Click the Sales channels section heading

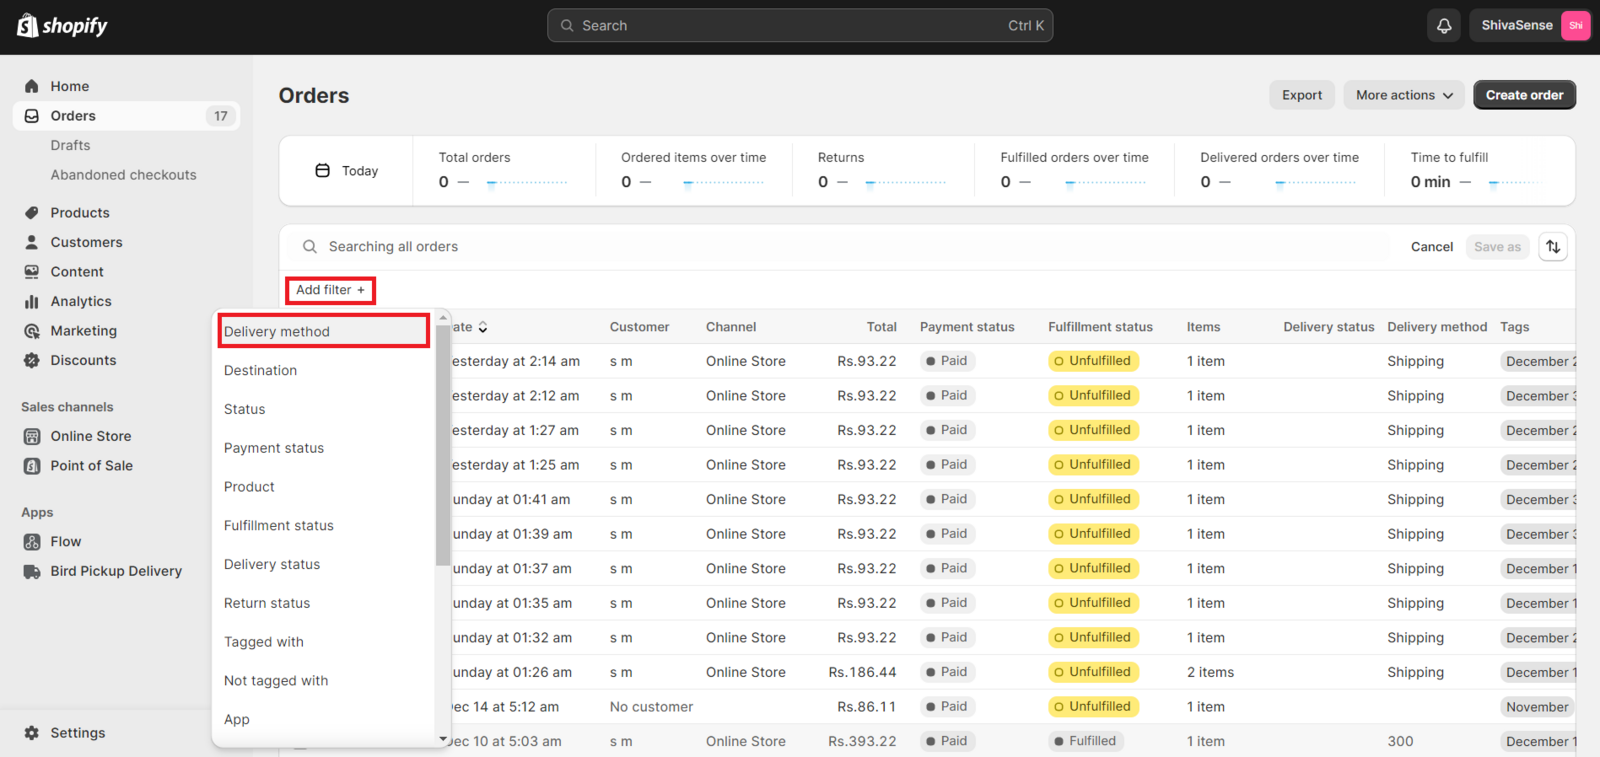[67, 407]
